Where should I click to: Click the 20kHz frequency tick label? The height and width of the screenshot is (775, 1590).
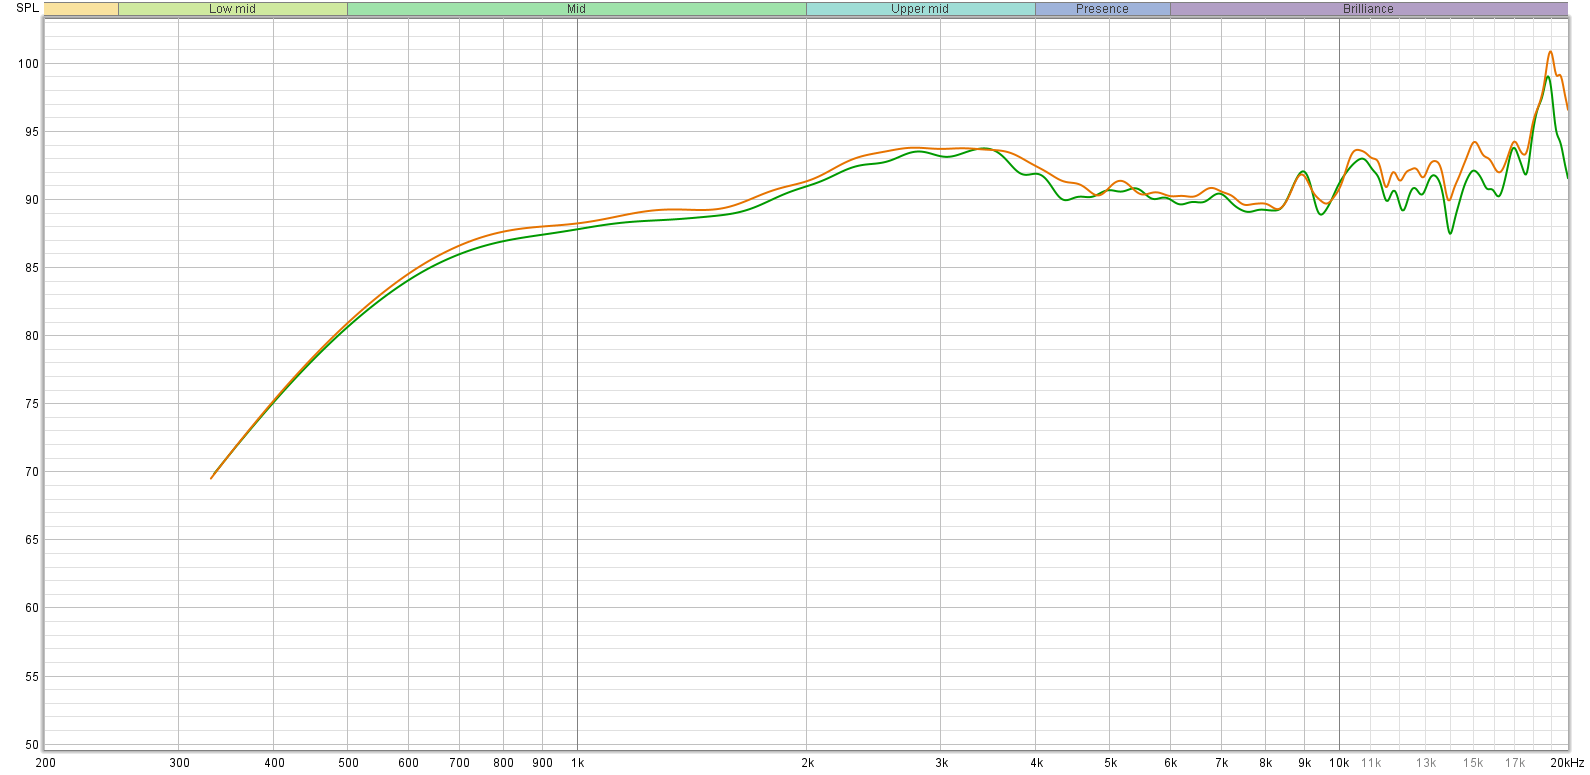coord(1567,763)
